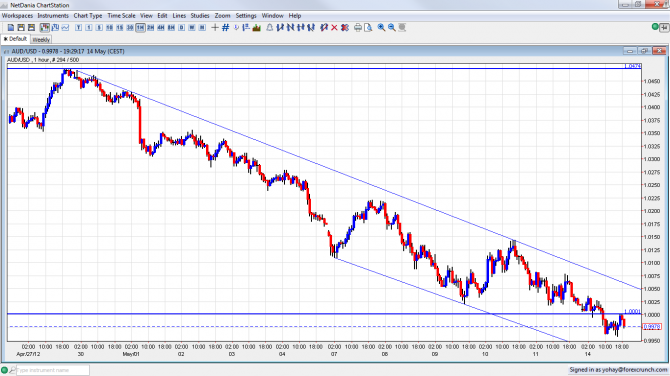This screenshot has height=376, width=670.
Task: Click the green connection status indicator at bottom left
Action: (x=4, y=370)
